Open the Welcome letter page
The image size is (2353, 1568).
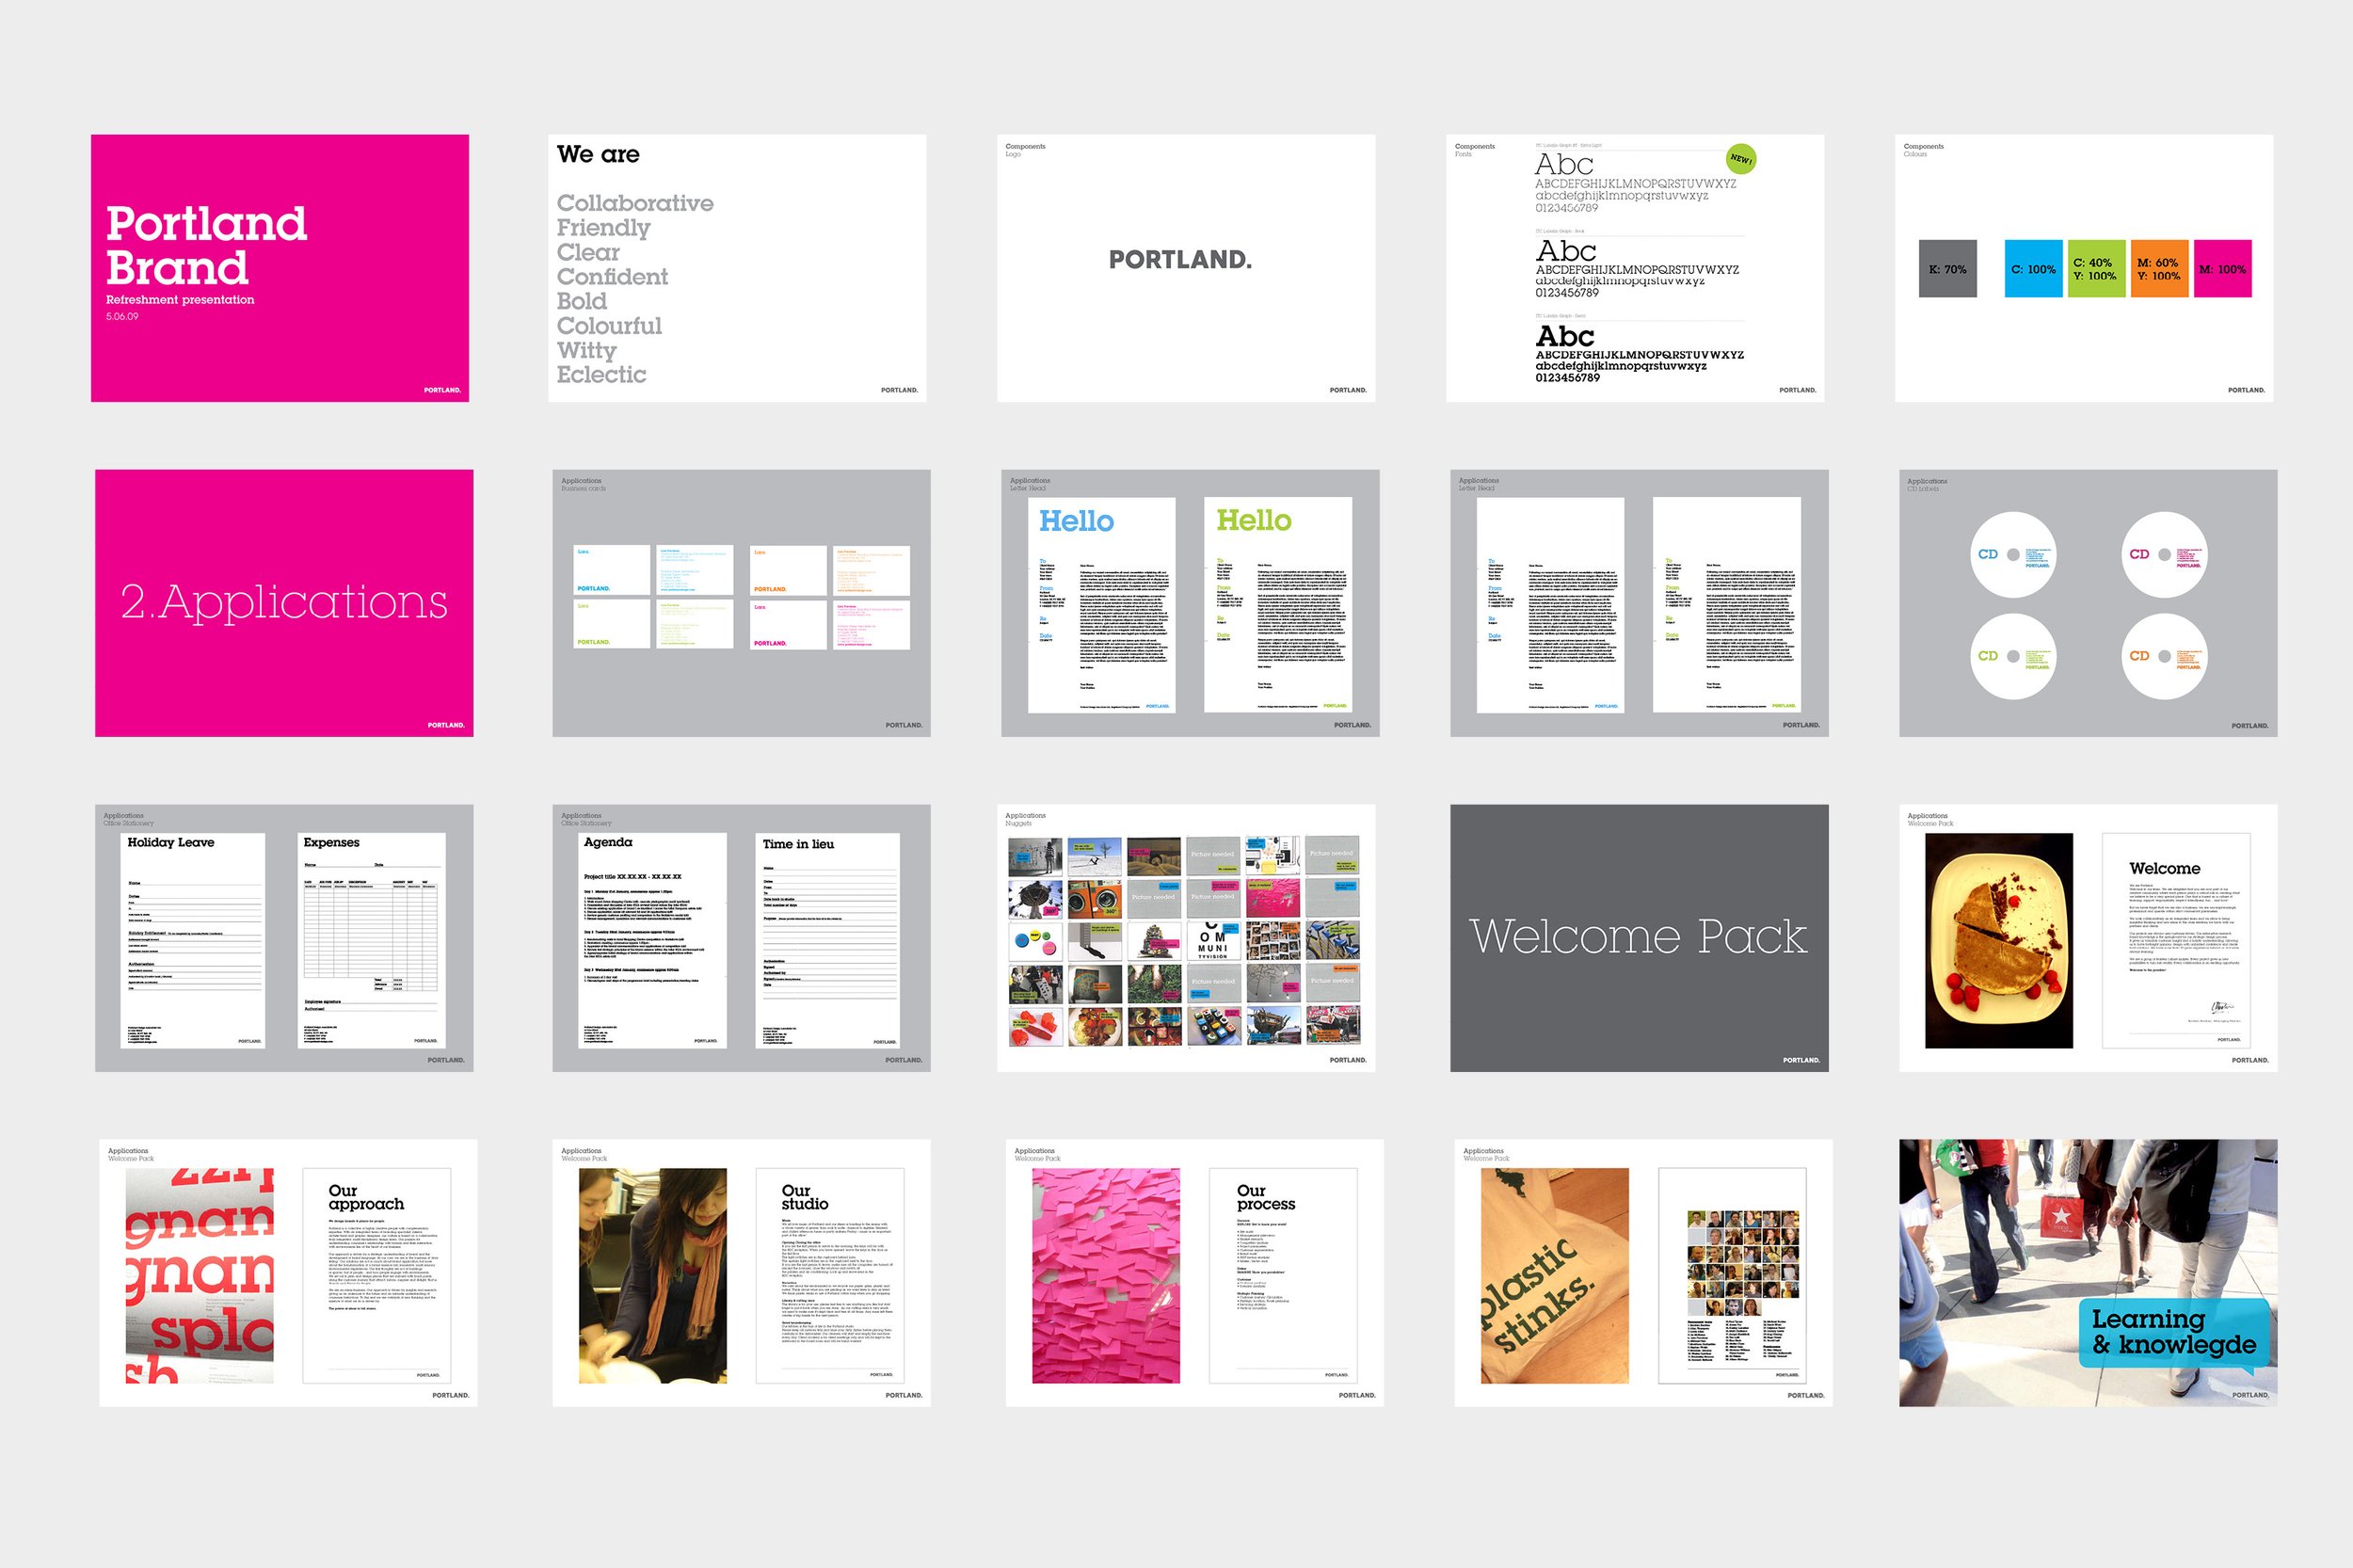(2176, 941)
